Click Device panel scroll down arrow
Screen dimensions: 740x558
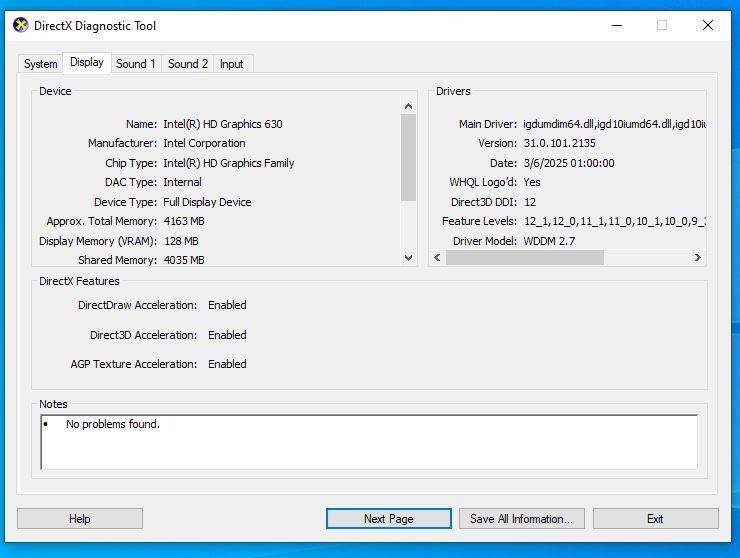(x=409, y=258)
